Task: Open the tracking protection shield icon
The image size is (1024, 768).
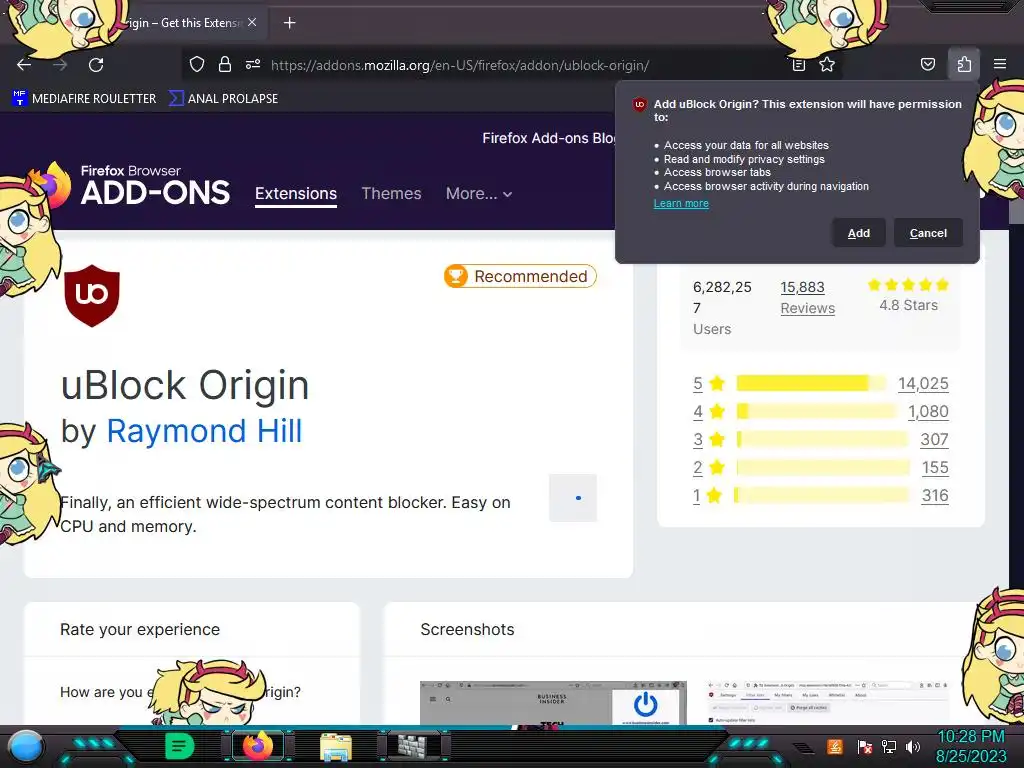Action: pos(197,65)
